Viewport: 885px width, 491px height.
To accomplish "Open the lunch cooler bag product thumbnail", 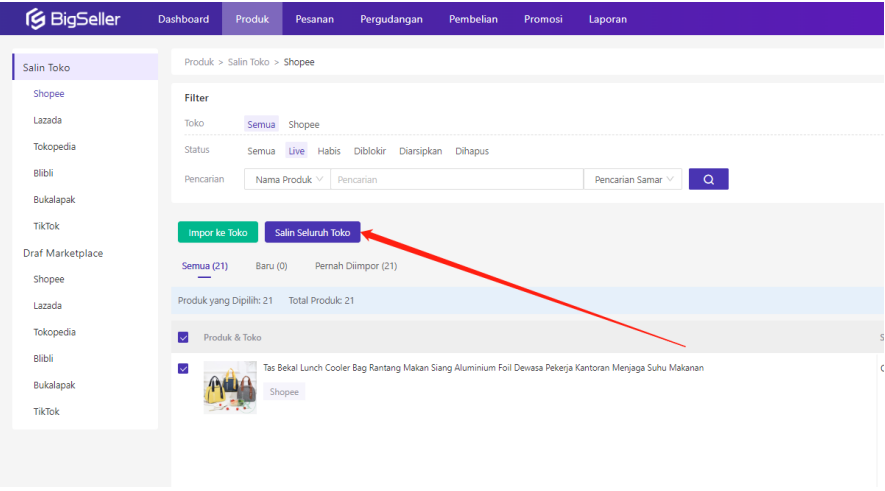I will pyautogui.click(x=230, y=387).
